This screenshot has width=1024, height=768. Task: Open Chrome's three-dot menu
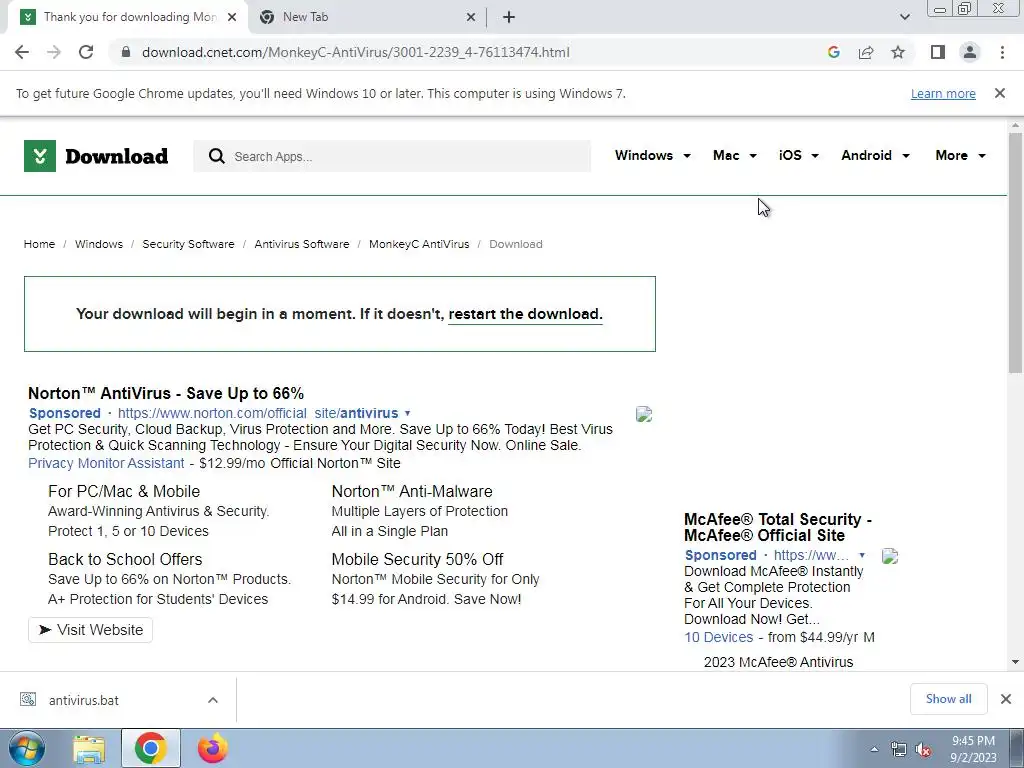pos(1002,52)
